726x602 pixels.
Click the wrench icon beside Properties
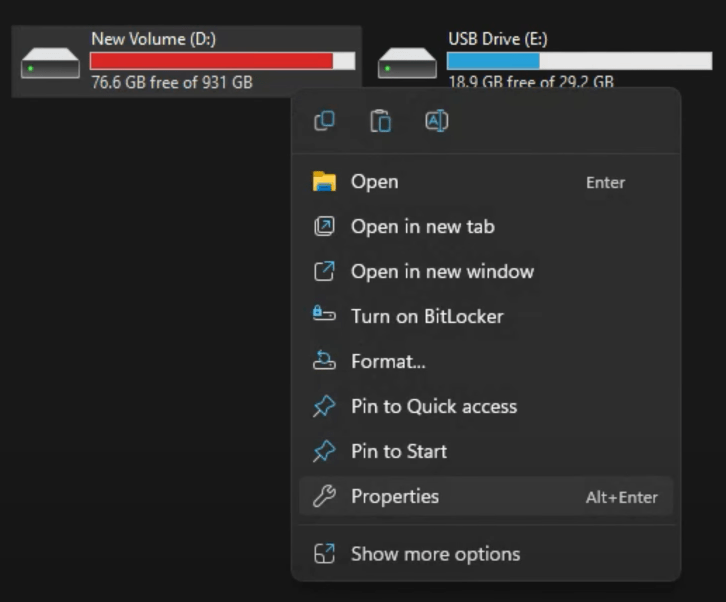coord(324,497)
